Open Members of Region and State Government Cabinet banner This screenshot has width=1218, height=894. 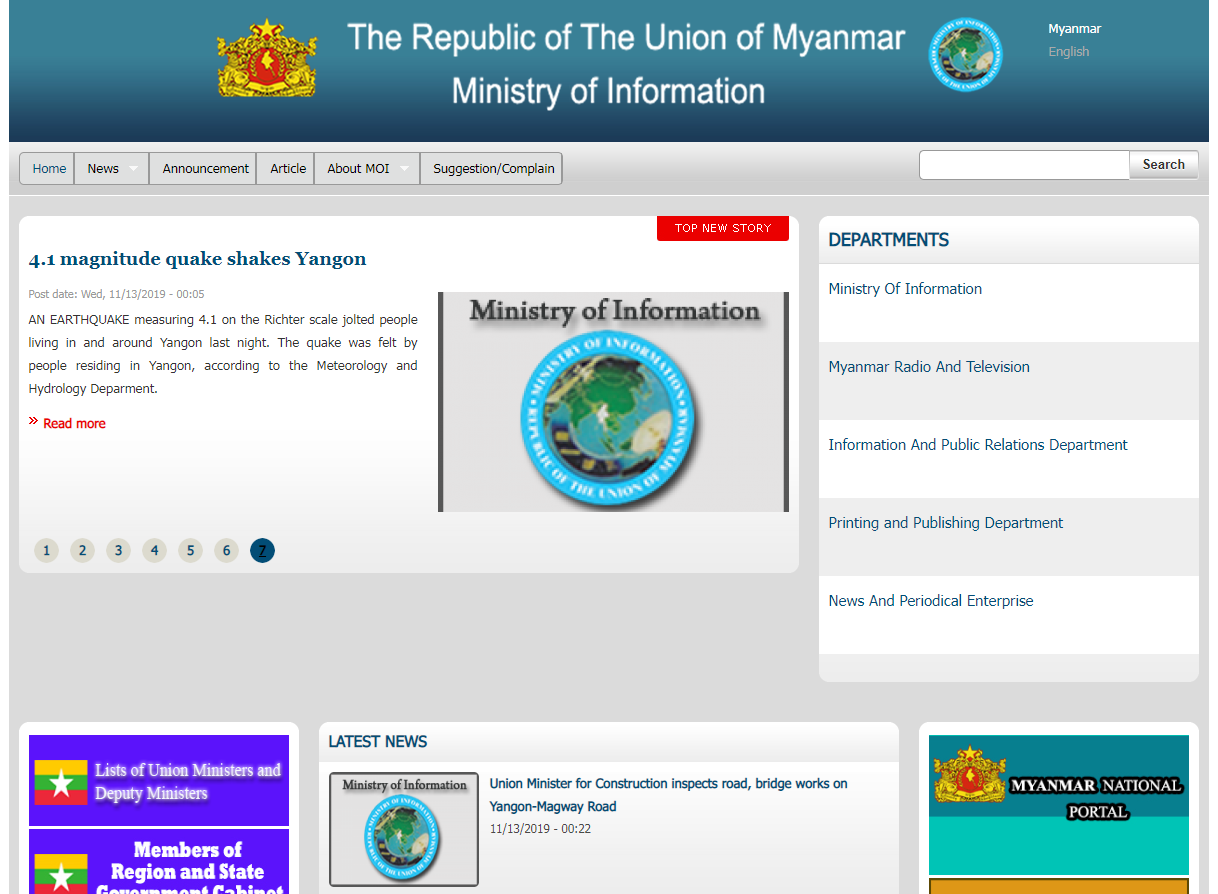tap(159, 862)
